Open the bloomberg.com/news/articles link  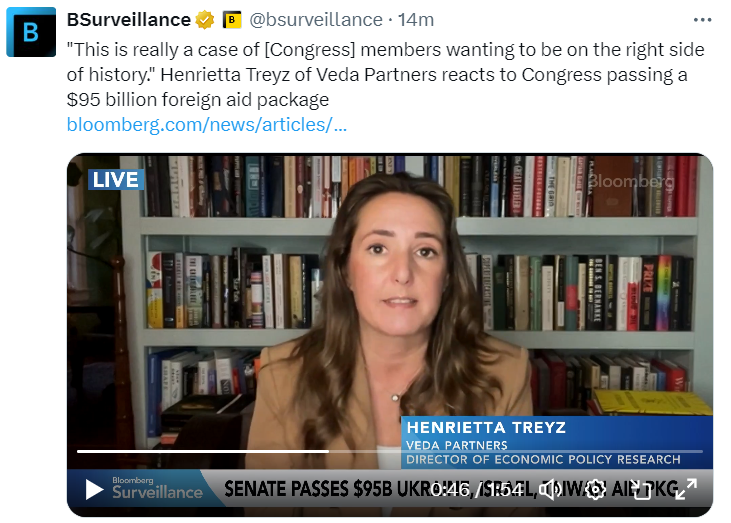pyautogui.click(x=207, y=125)
